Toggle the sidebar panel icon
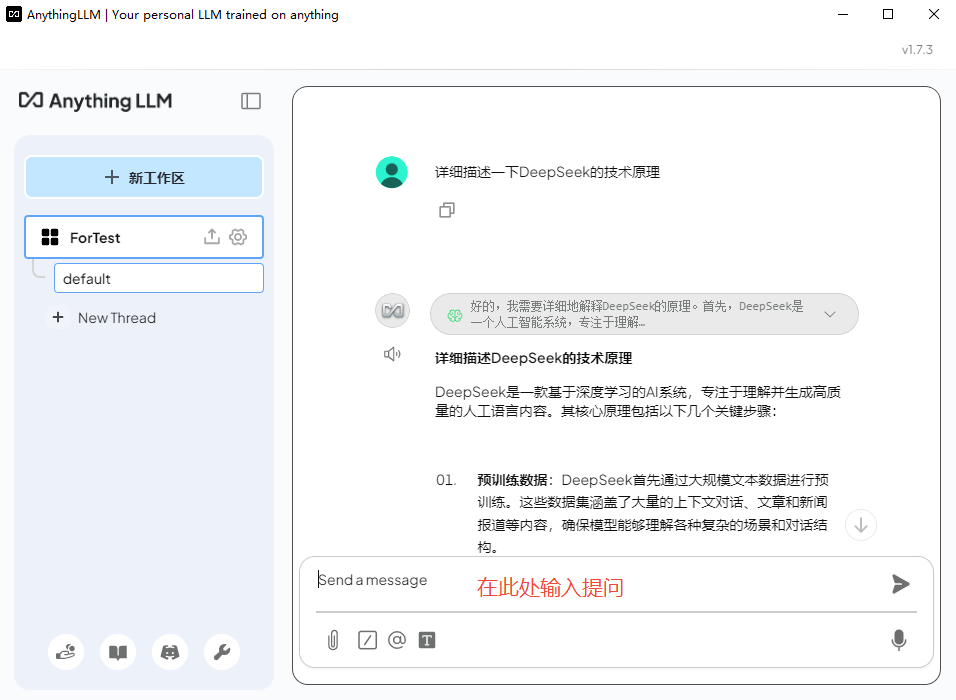956x700 pixels. point(251,101)
